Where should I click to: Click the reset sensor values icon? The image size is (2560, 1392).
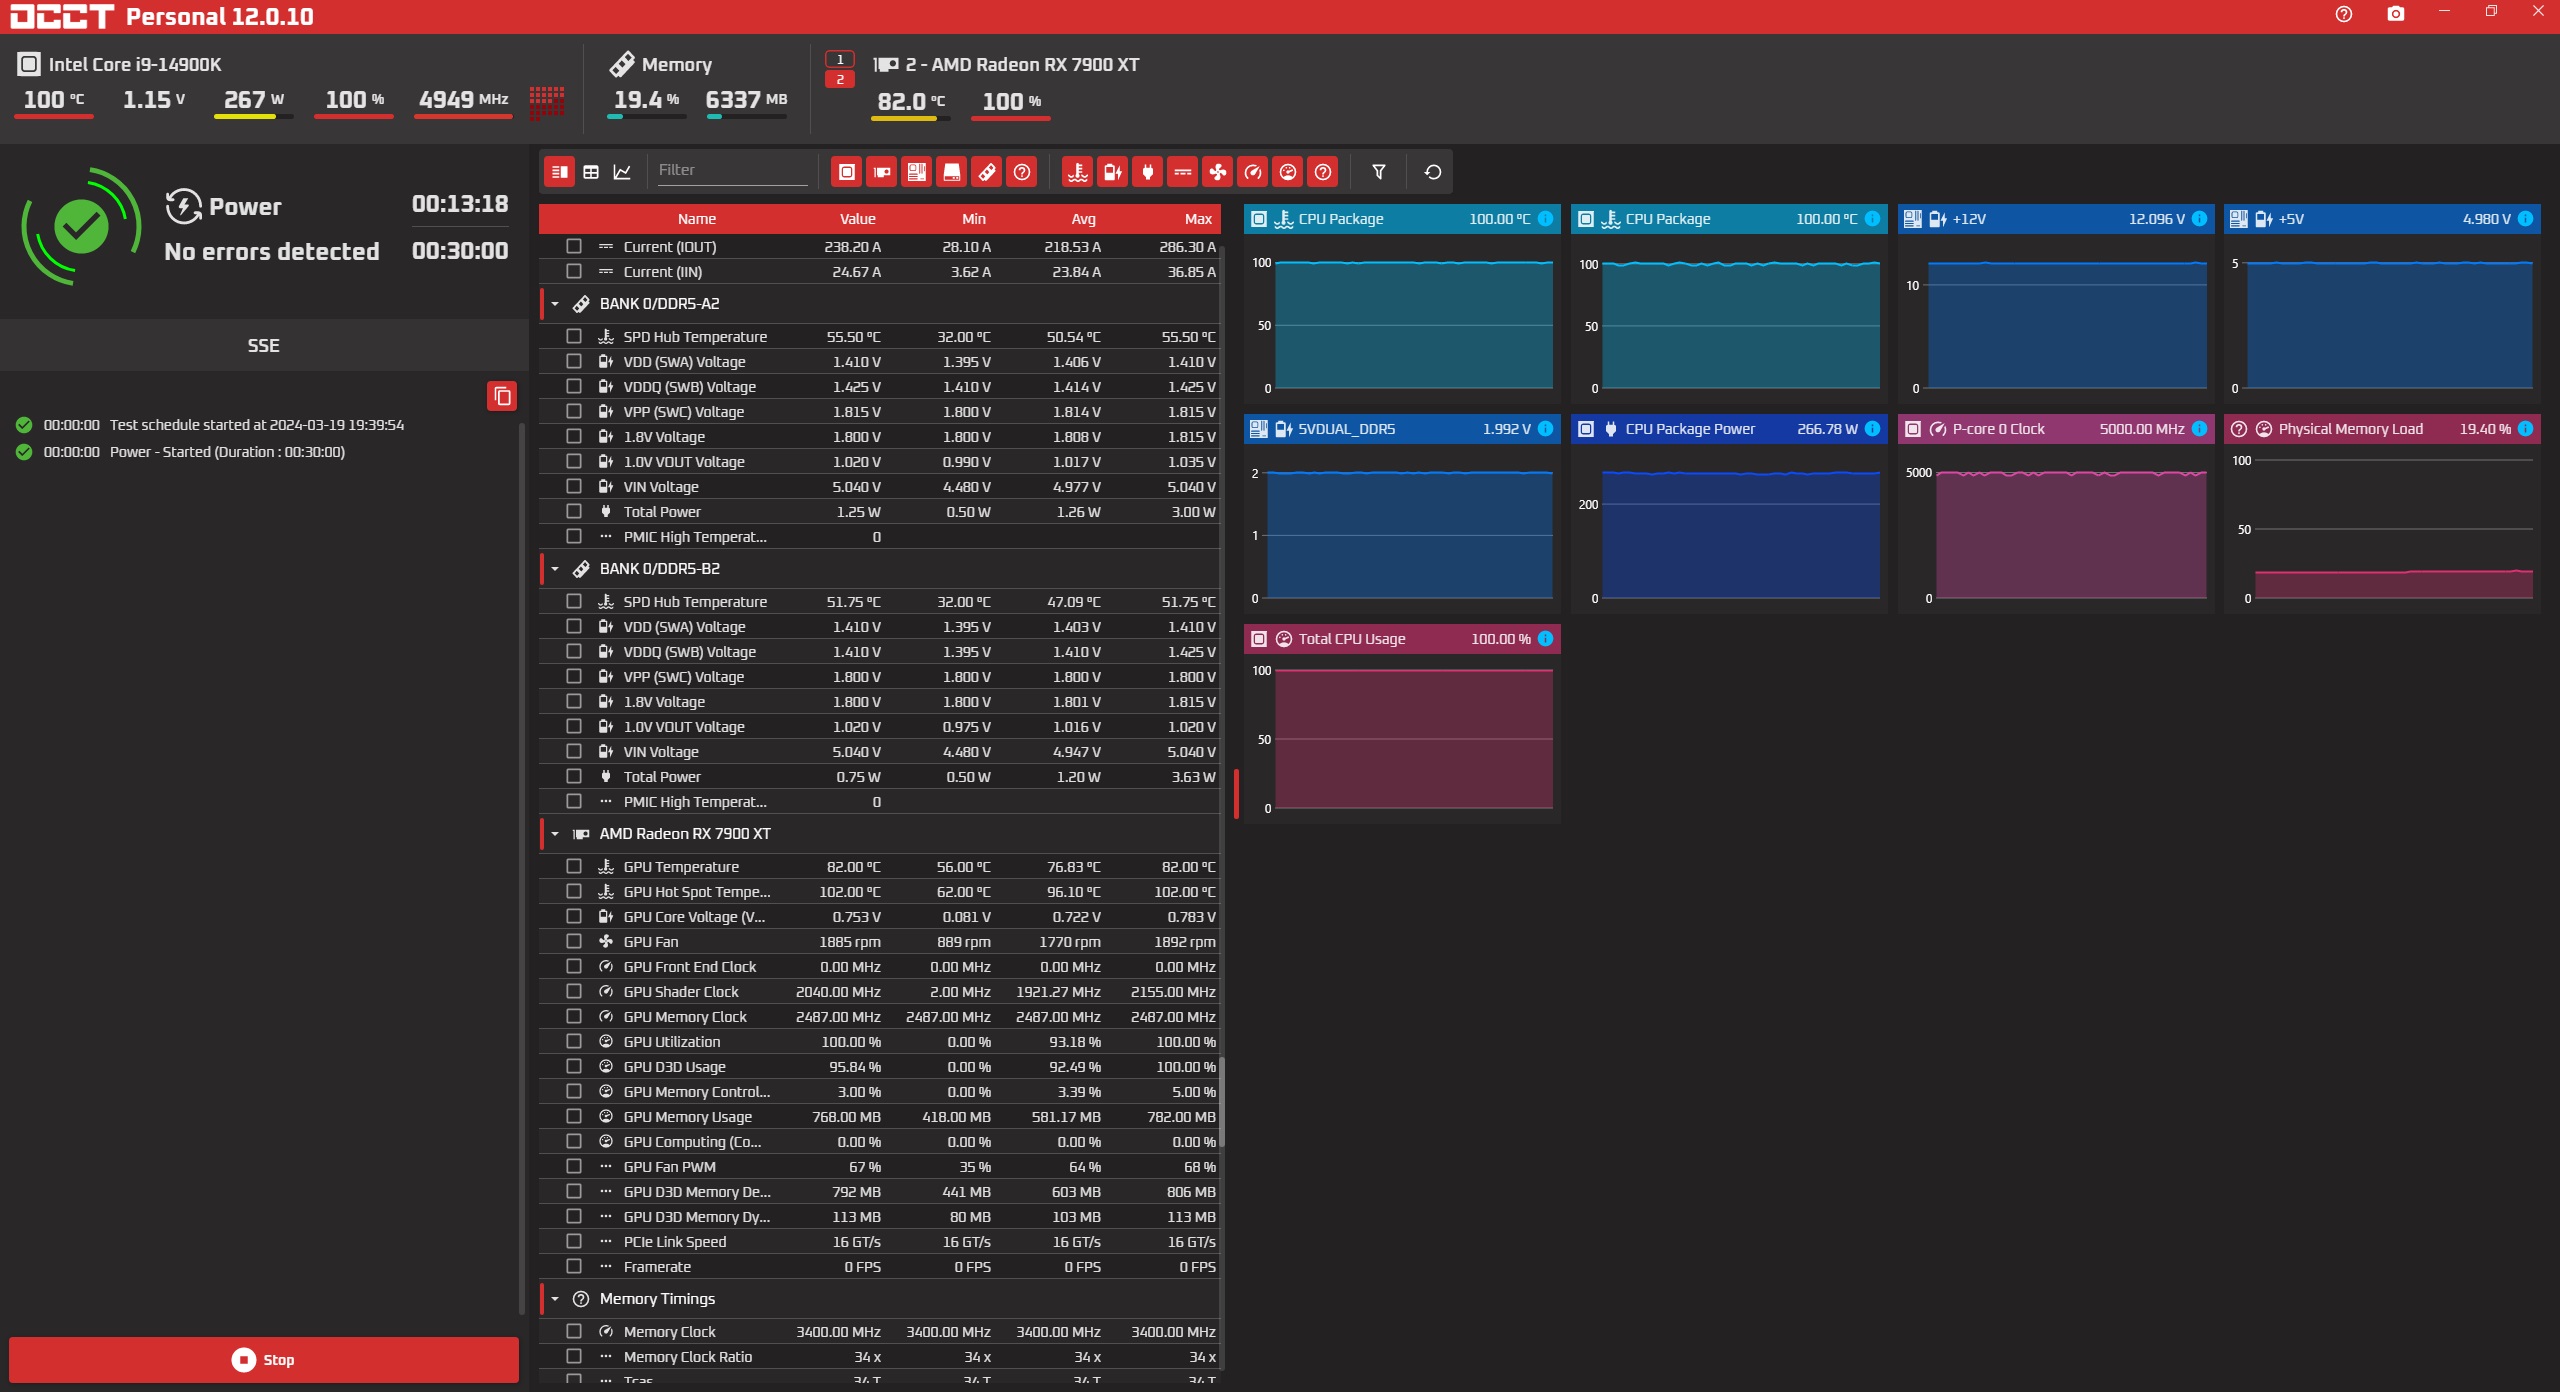[1432, 172]
